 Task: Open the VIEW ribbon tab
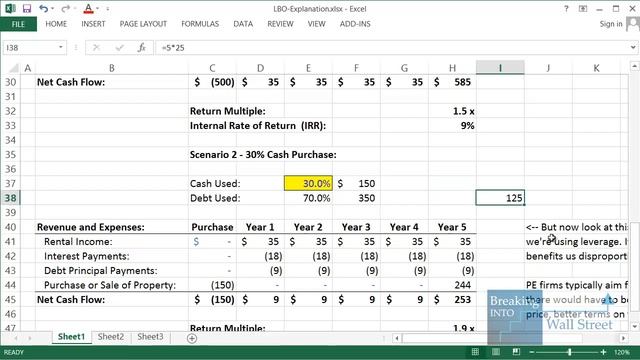316,24
